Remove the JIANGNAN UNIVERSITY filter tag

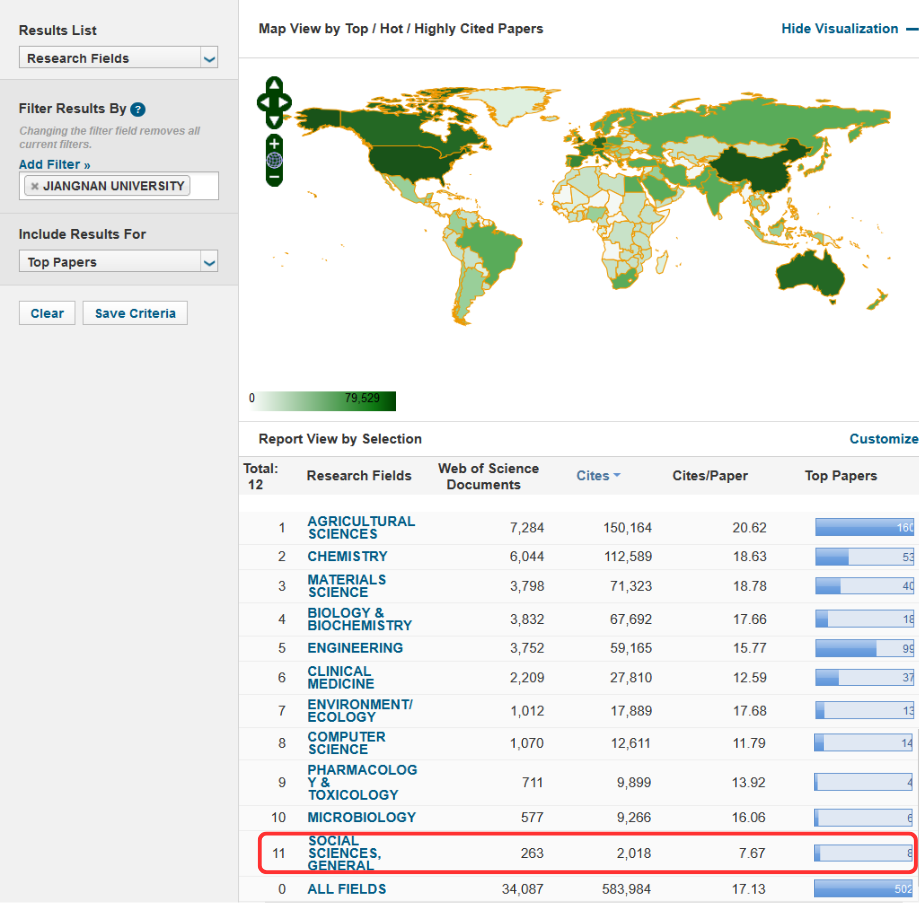click(x=34, y=186)
